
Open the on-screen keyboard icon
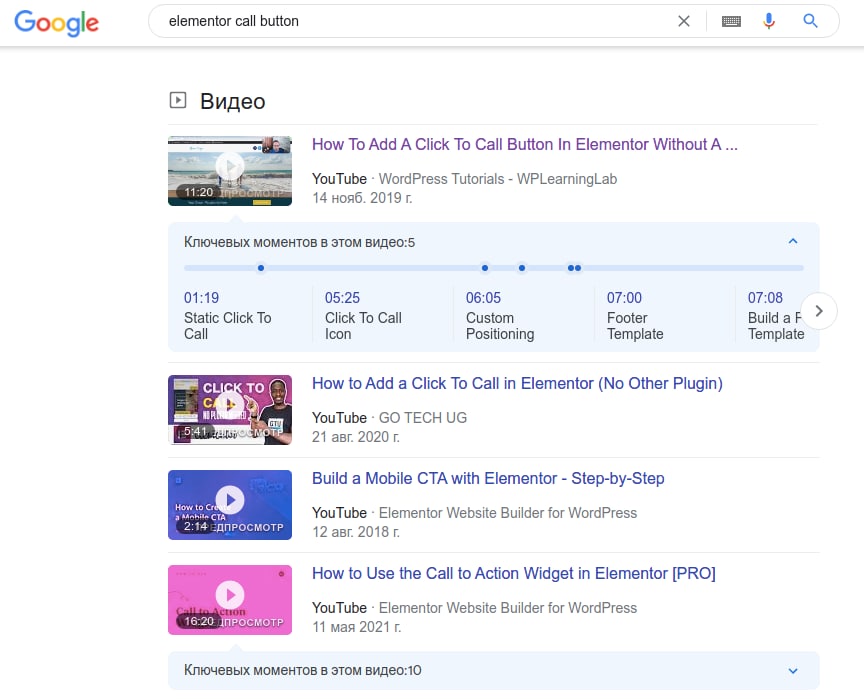point(731,21)
